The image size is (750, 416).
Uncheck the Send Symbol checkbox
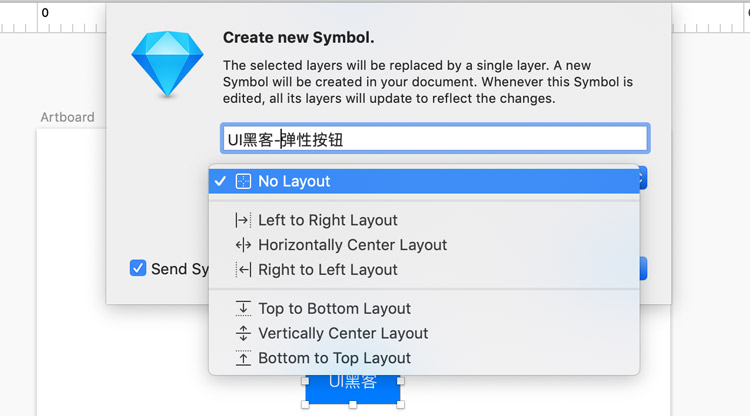point(138,268)
